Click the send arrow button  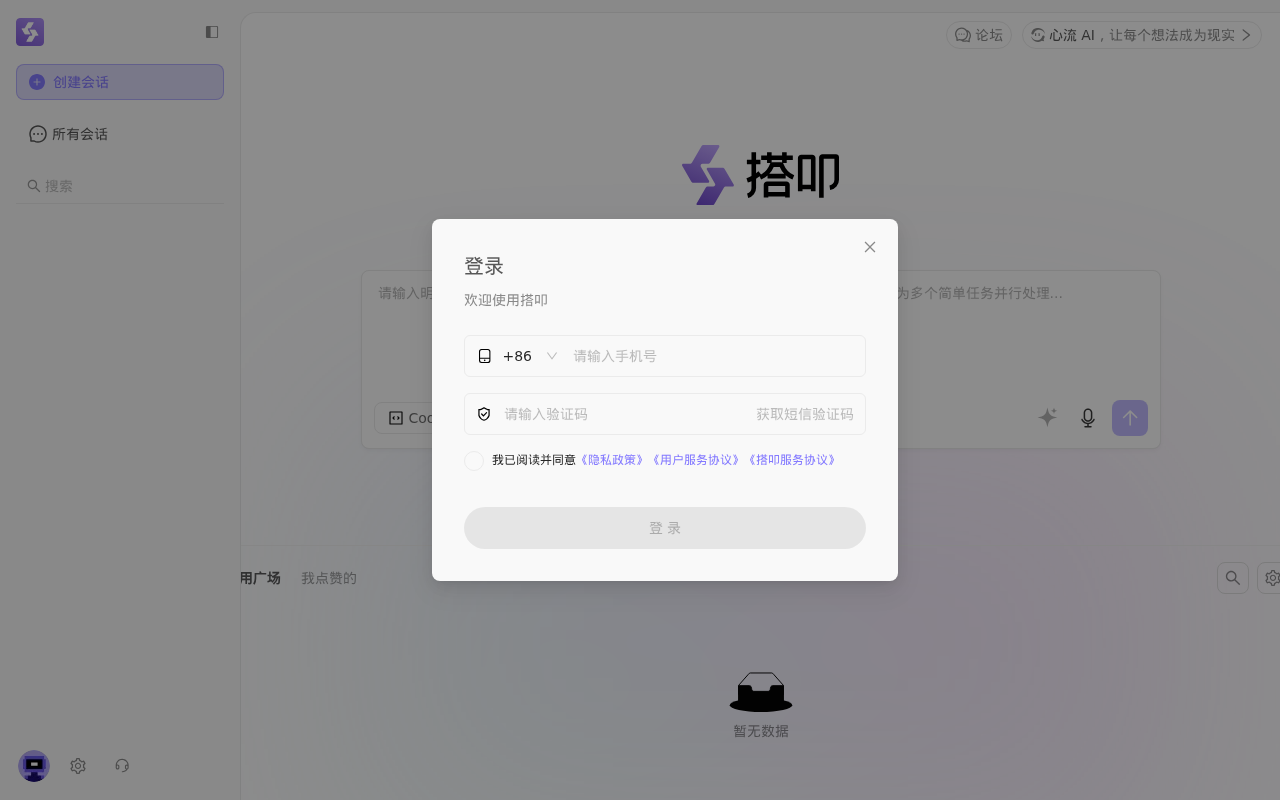[x=1130, y=418]
